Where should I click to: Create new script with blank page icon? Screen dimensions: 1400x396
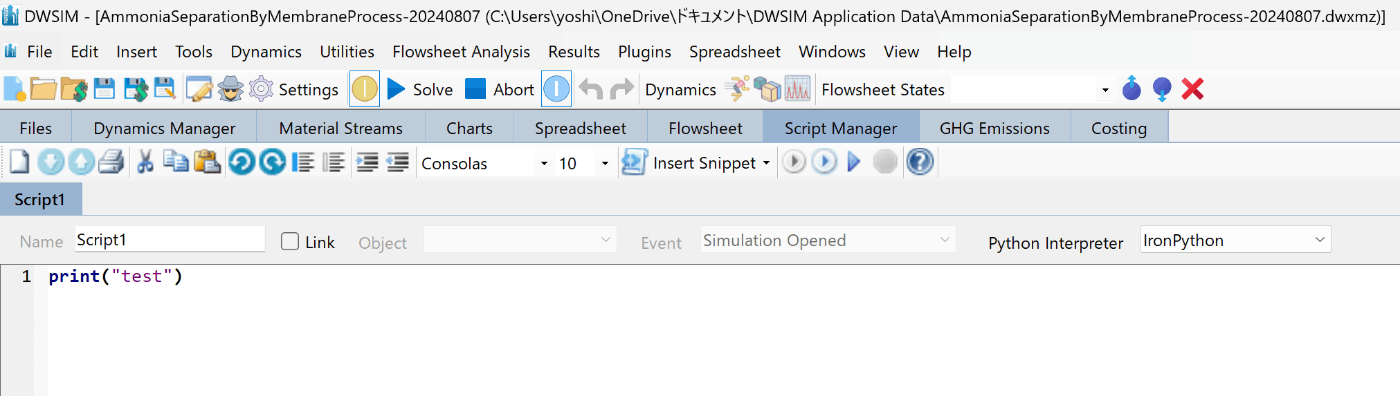coord(20,162)
